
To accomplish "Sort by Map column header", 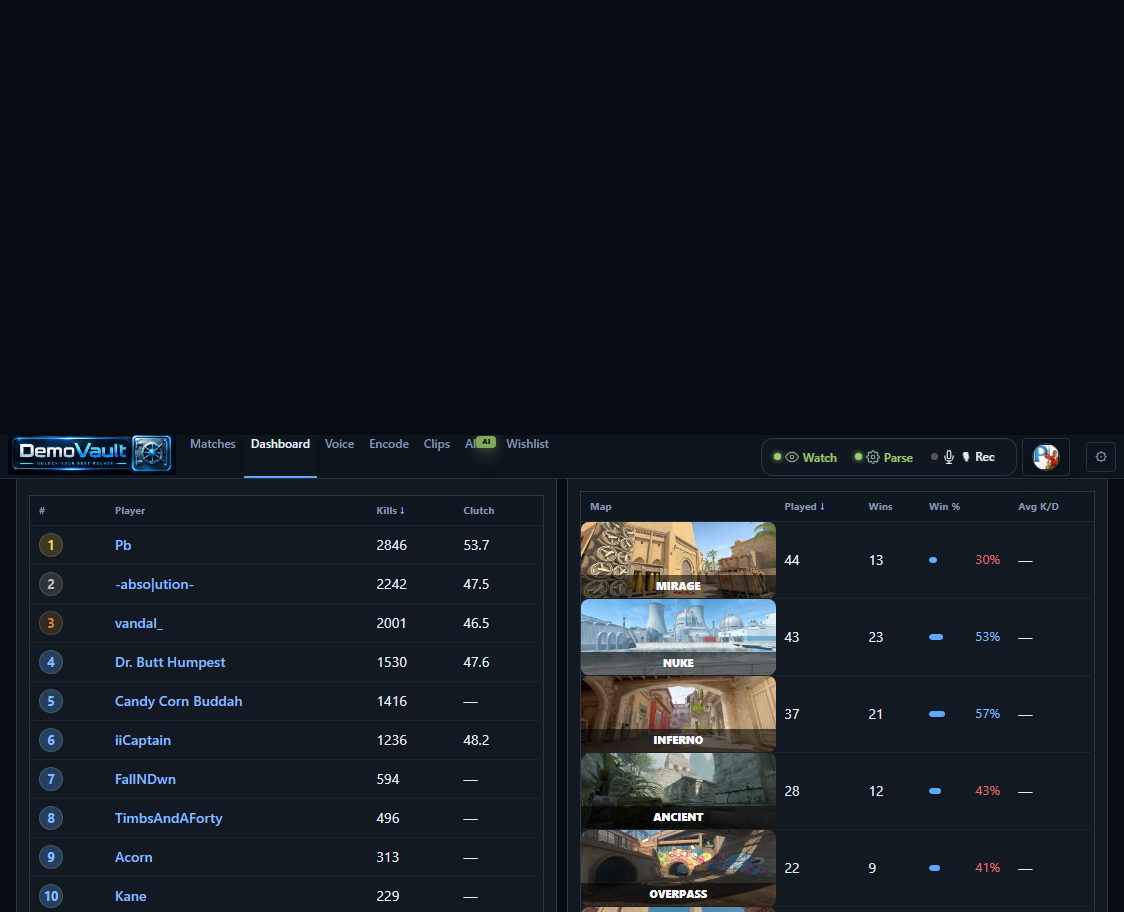I will pos(601,506).
